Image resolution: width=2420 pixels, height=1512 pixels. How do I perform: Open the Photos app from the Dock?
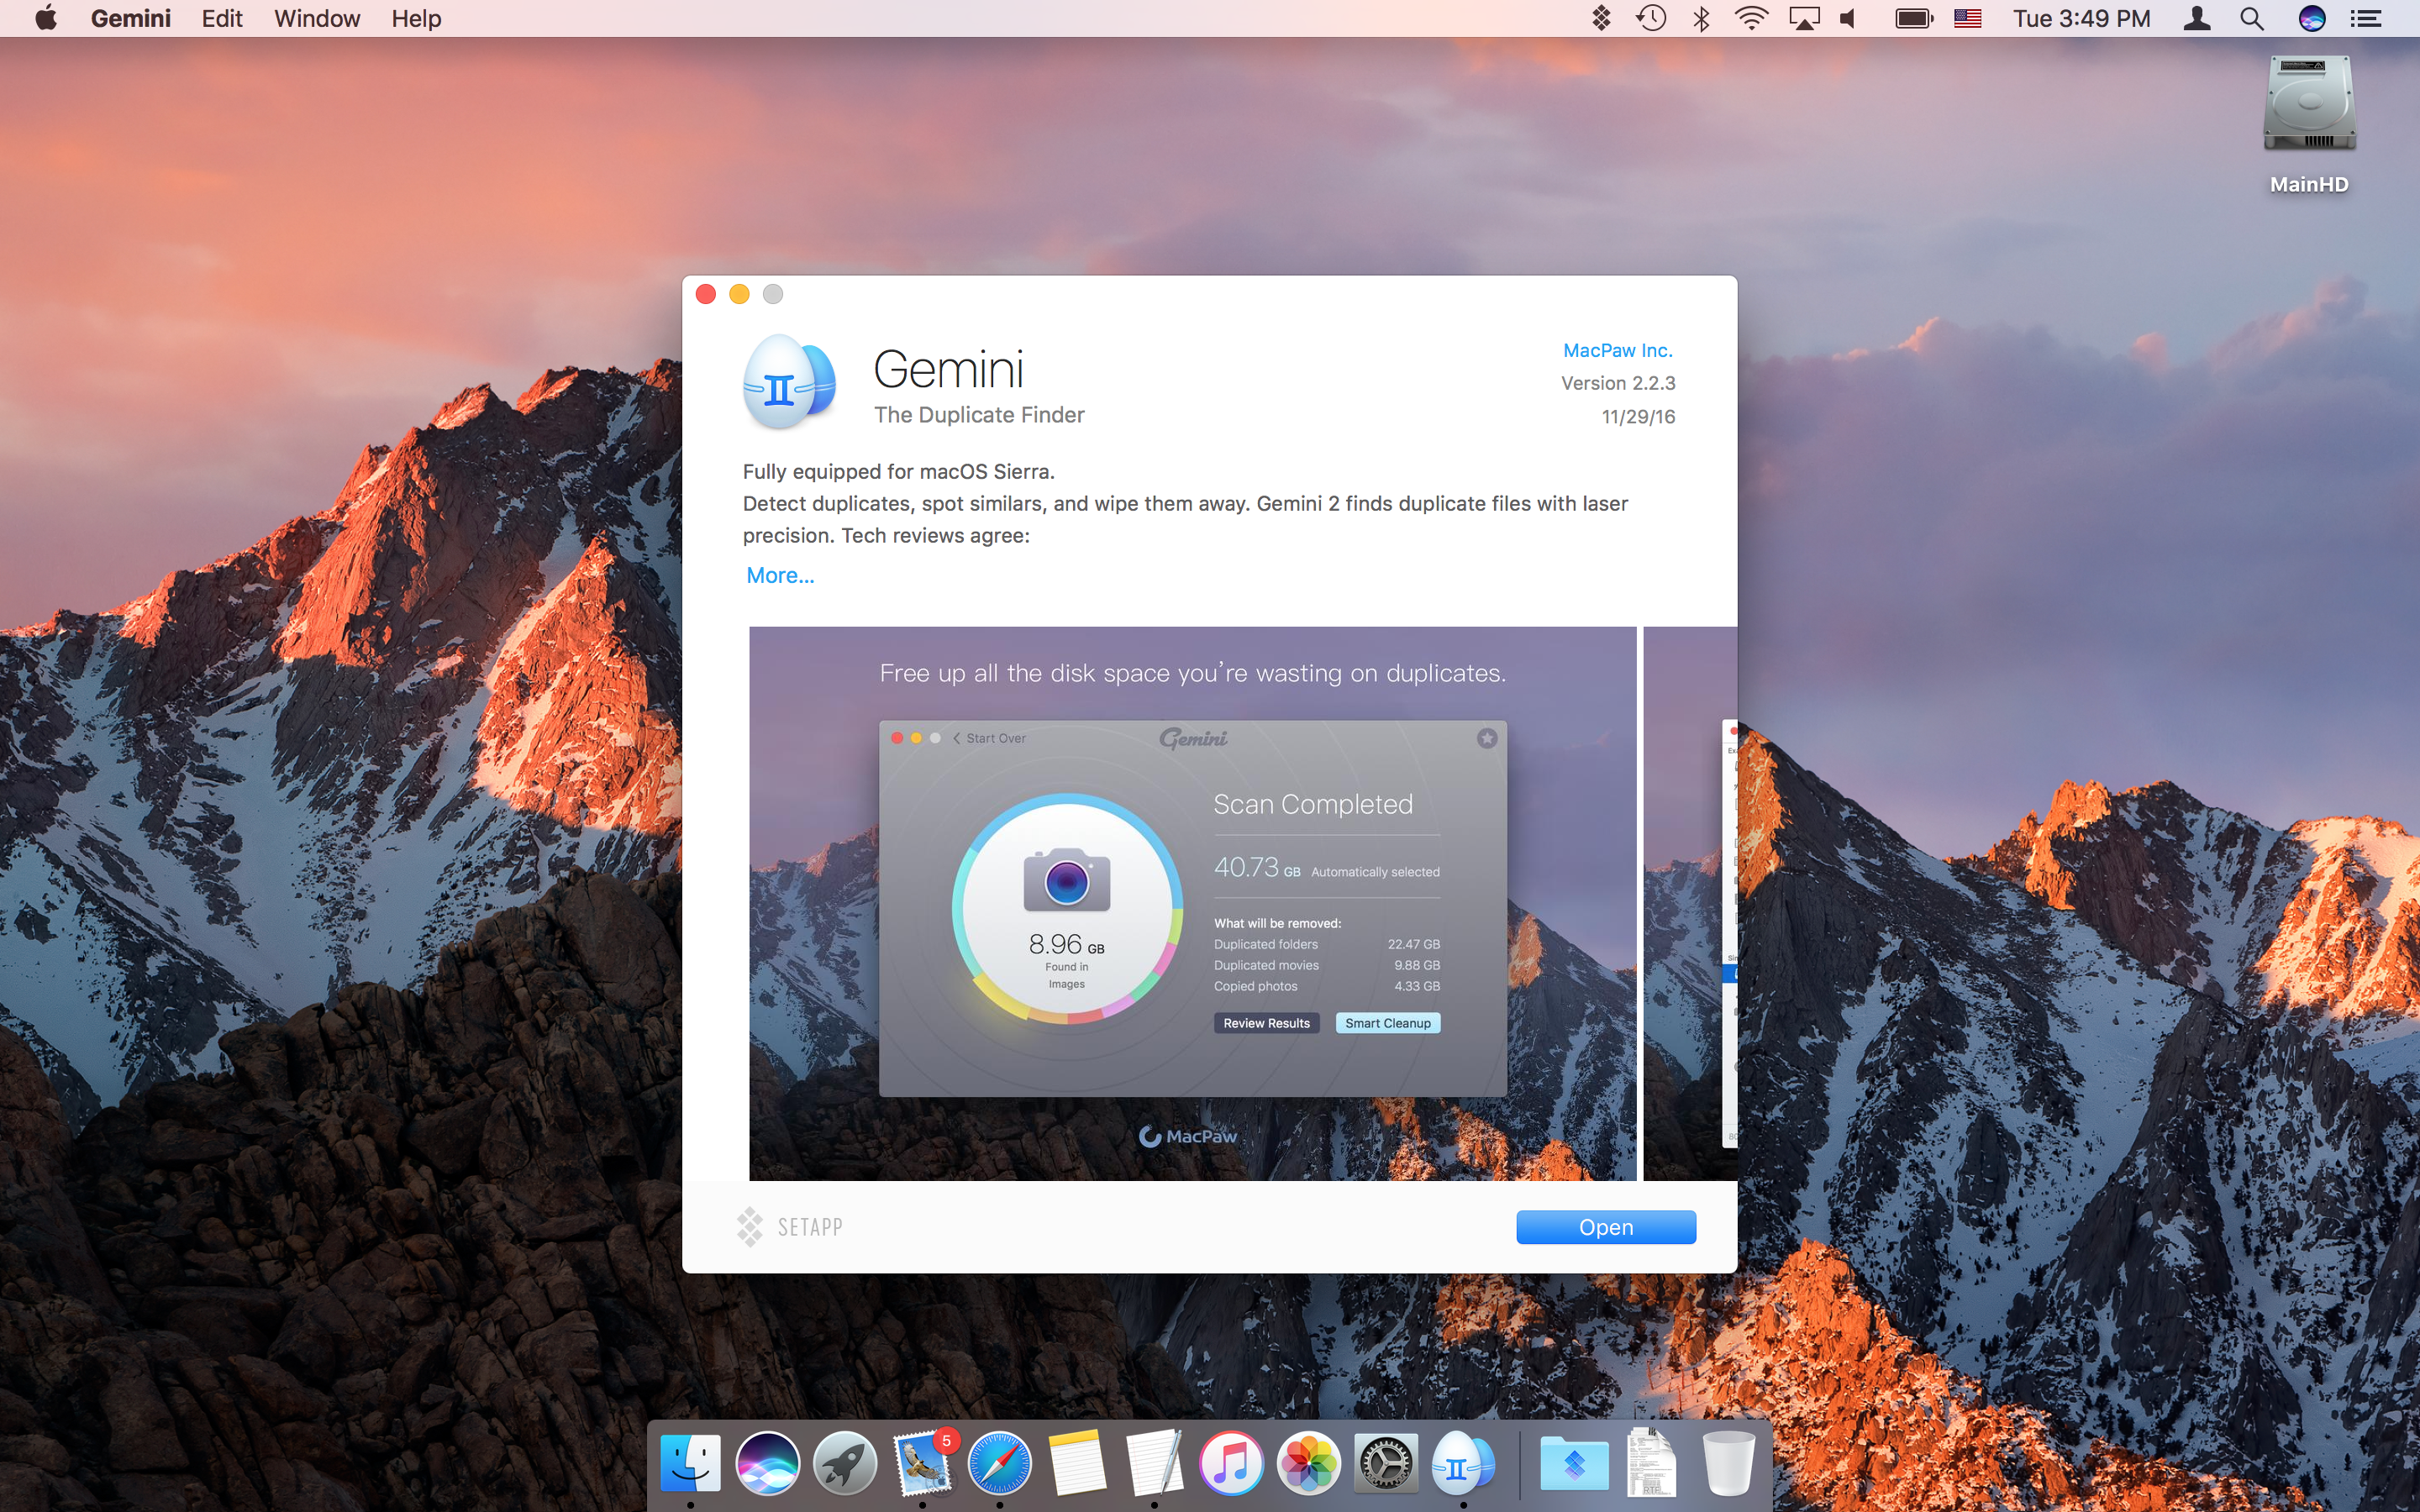tap(1308, 1464)
